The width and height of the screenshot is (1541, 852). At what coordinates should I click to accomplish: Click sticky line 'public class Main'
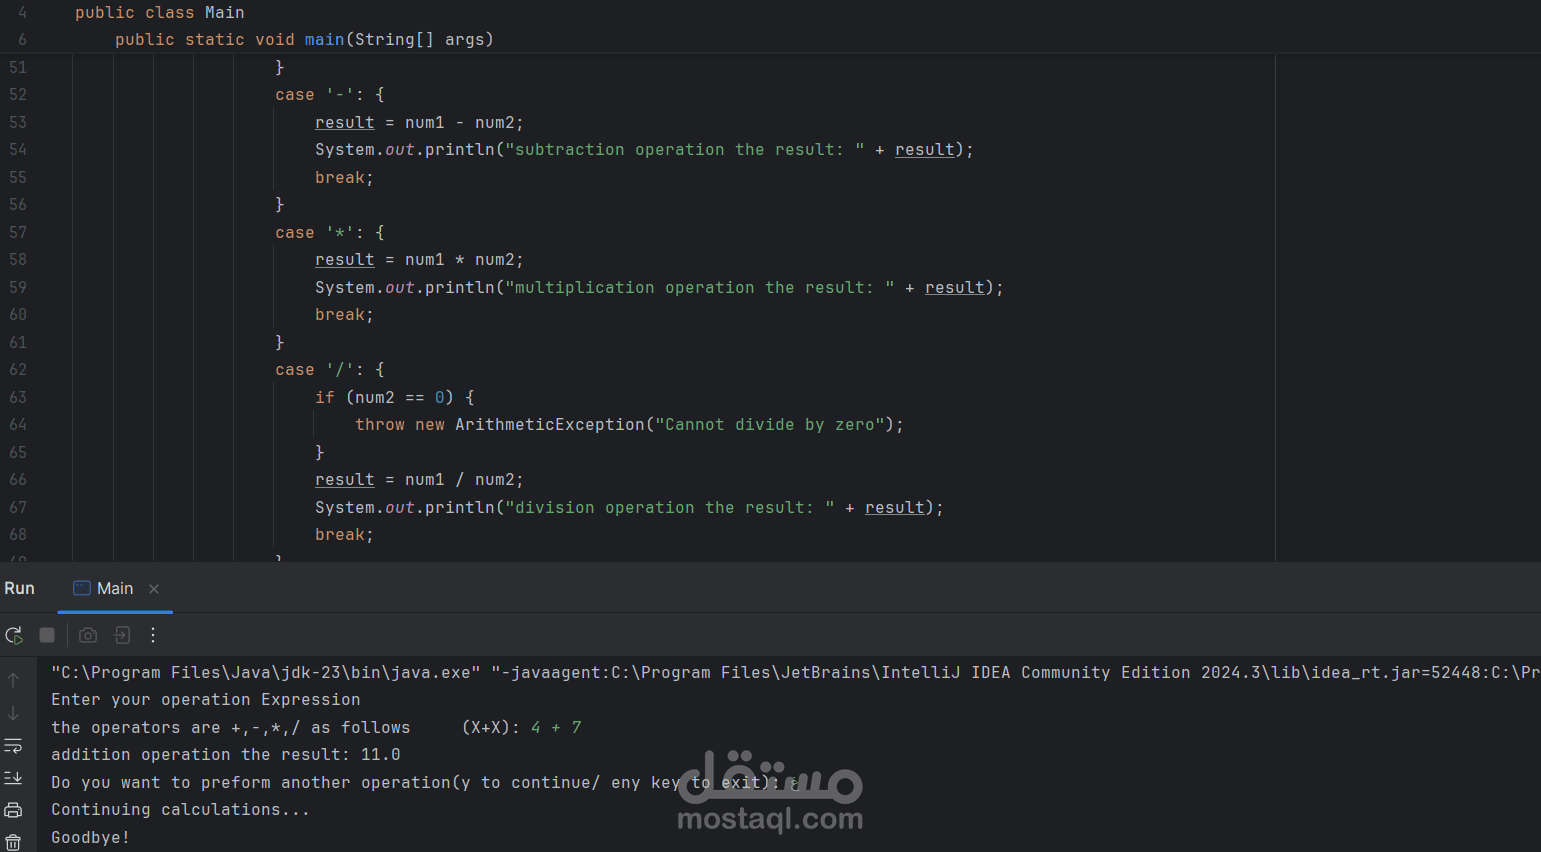click(x=160, y=13)
